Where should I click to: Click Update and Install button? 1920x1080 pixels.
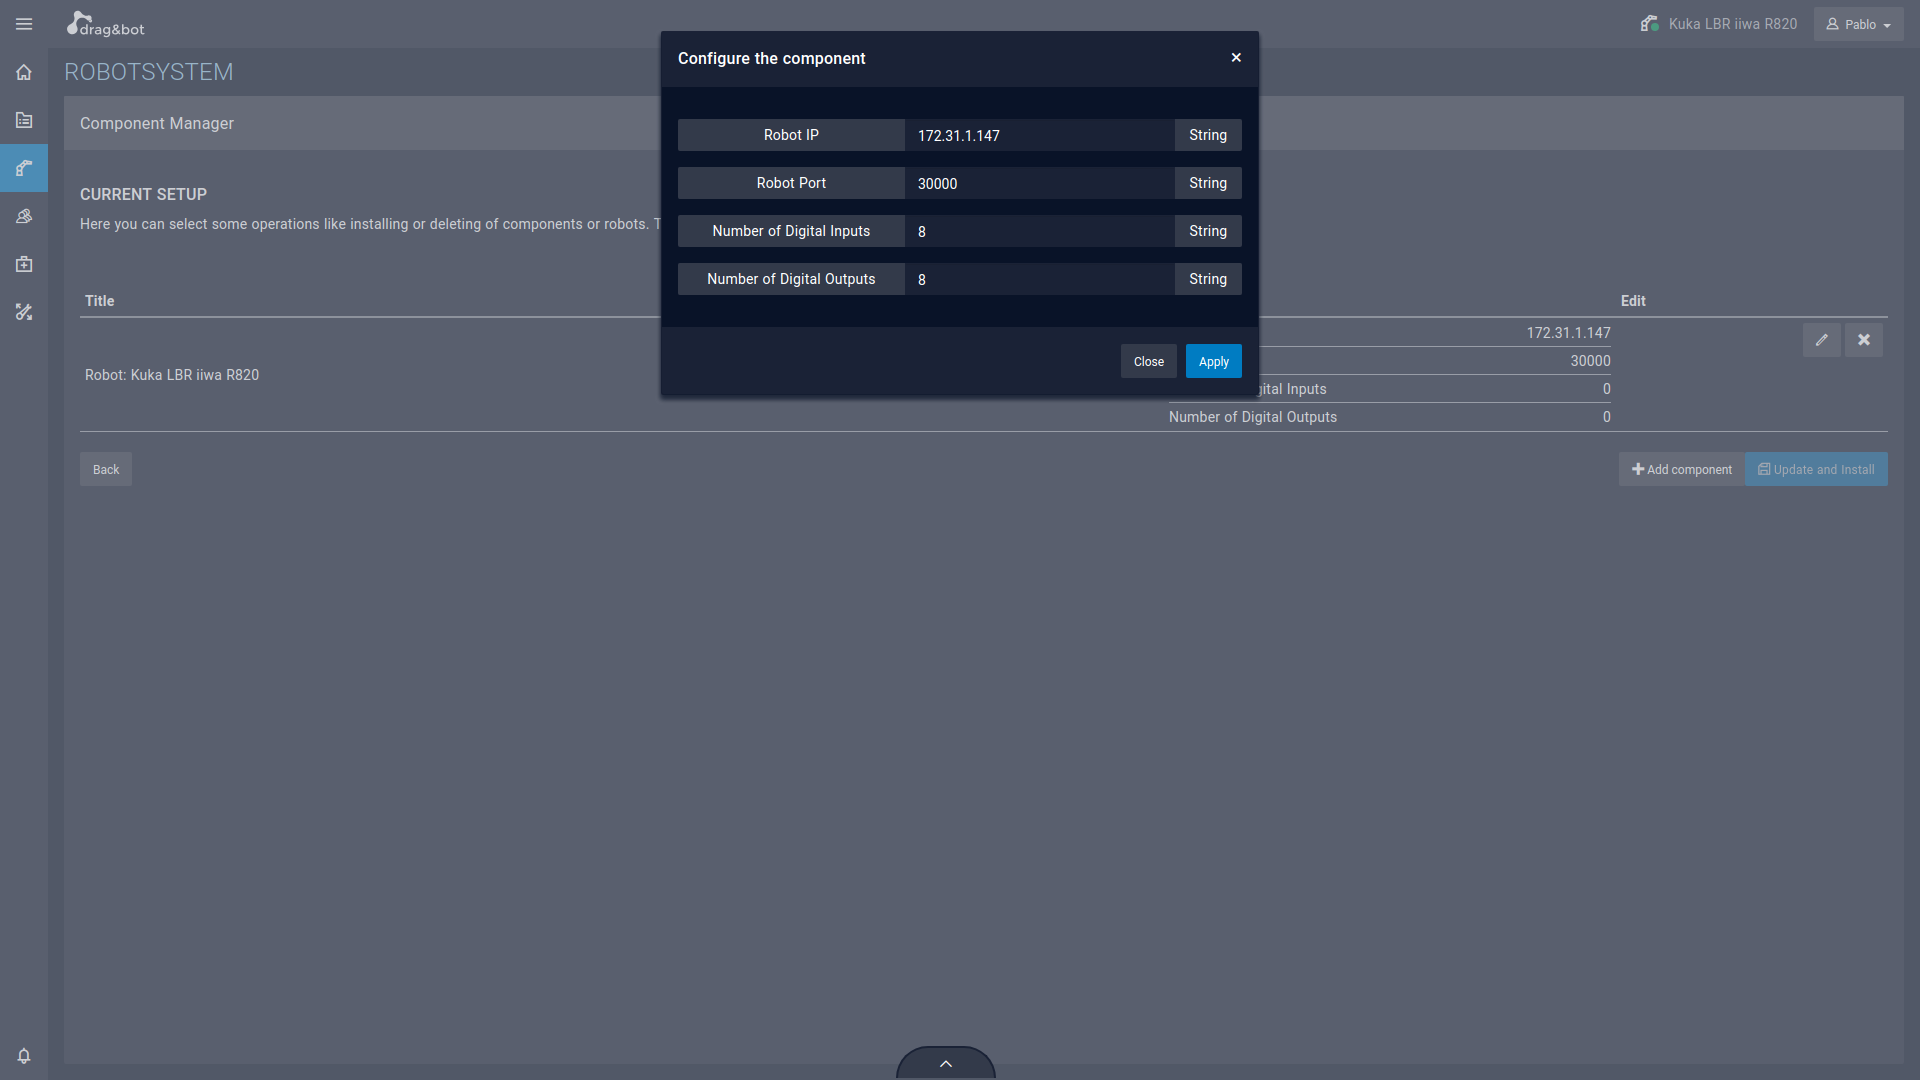[x=1816, y=469]
